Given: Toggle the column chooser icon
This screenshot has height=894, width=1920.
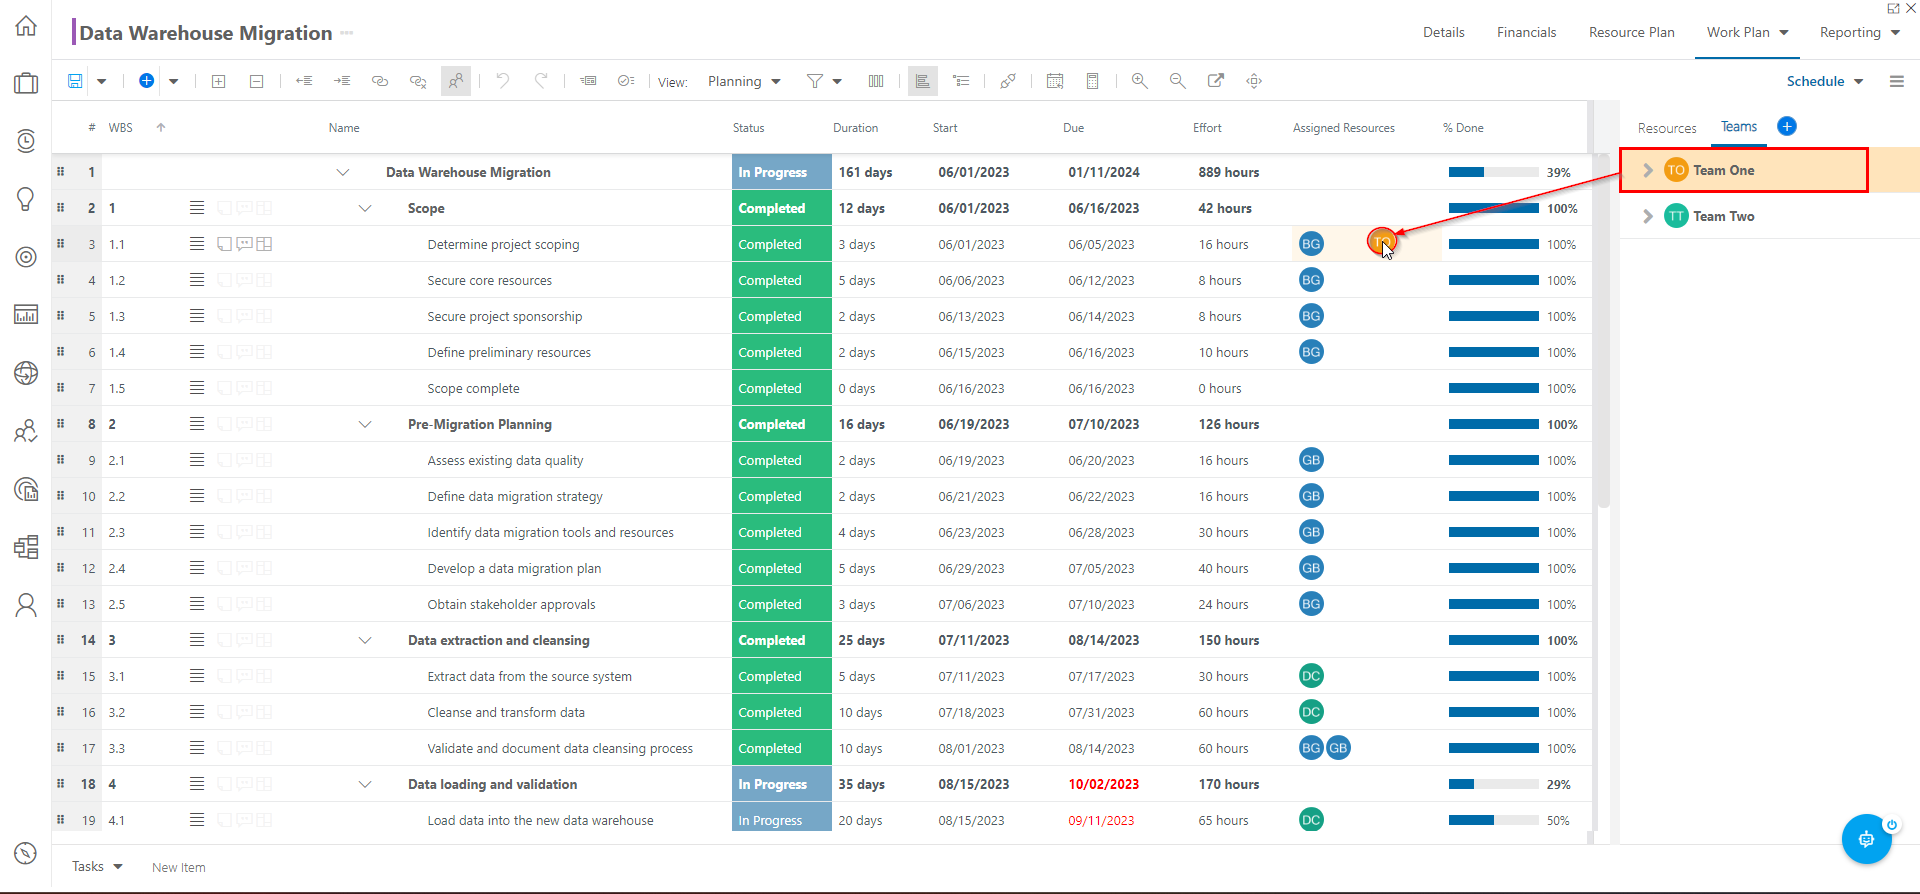Looking at the screenshot, I should (876, 81).
